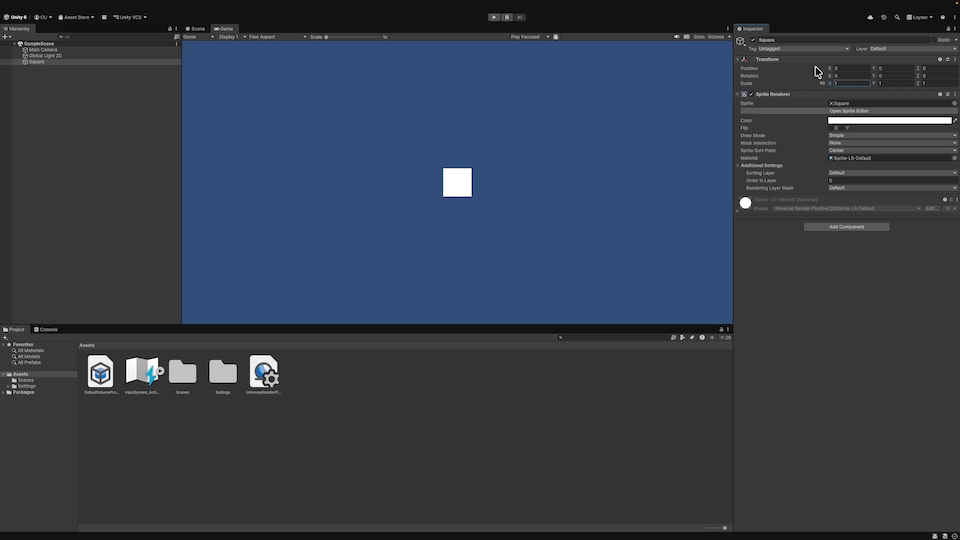960x540 pixels.
Task: Open the Inspector tab
Action: pos(751,29)
